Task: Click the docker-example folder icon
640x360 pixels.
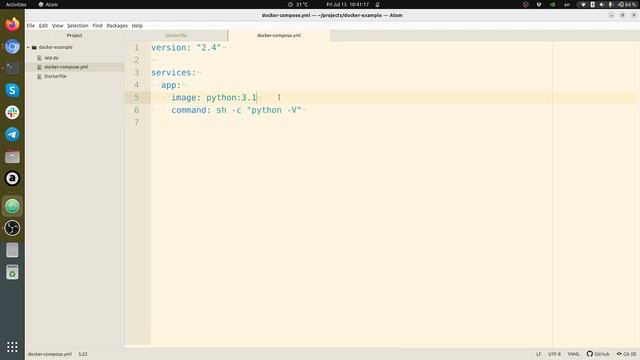Action: pos(34,47)
